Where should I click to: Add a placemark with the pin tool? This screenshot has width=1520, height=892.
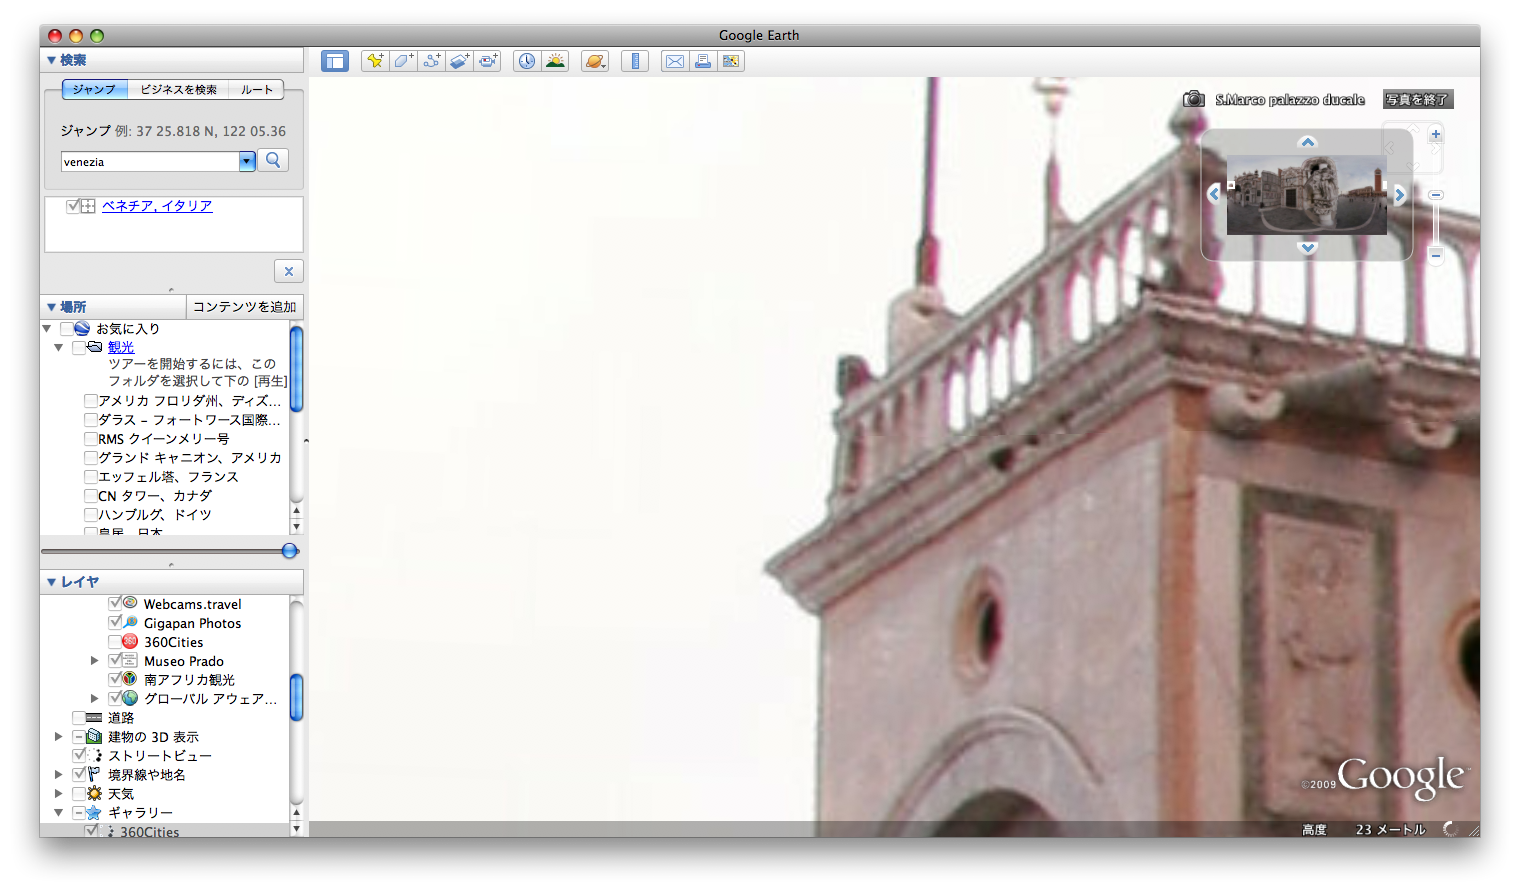(x=375, y=61)
